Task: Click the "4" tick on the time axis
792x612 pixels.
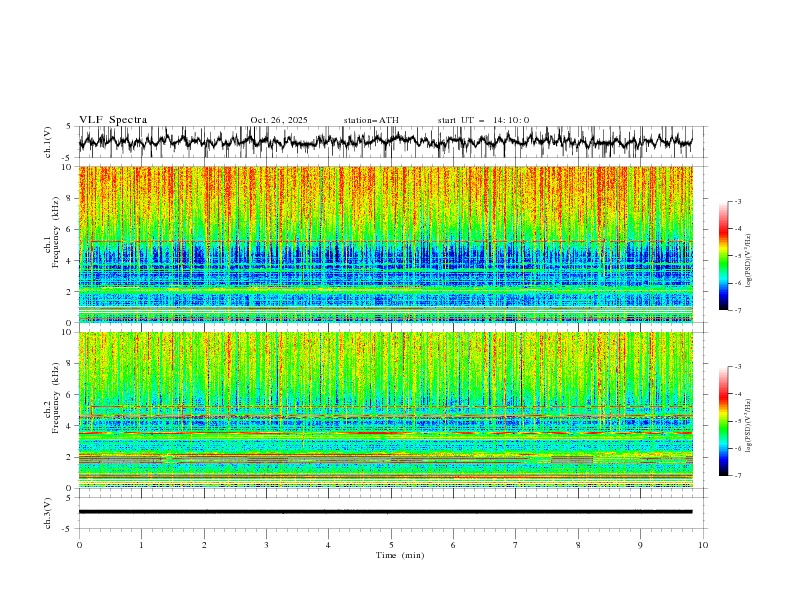Action: point(328,545)
